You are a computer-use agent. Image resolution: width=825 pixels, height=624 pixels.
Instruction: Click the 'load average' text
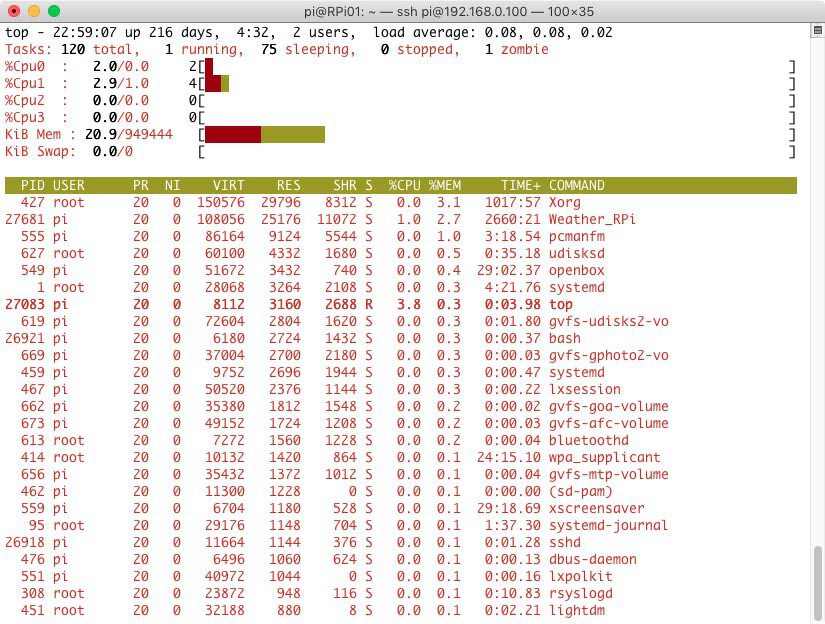[x=424, y=33]
